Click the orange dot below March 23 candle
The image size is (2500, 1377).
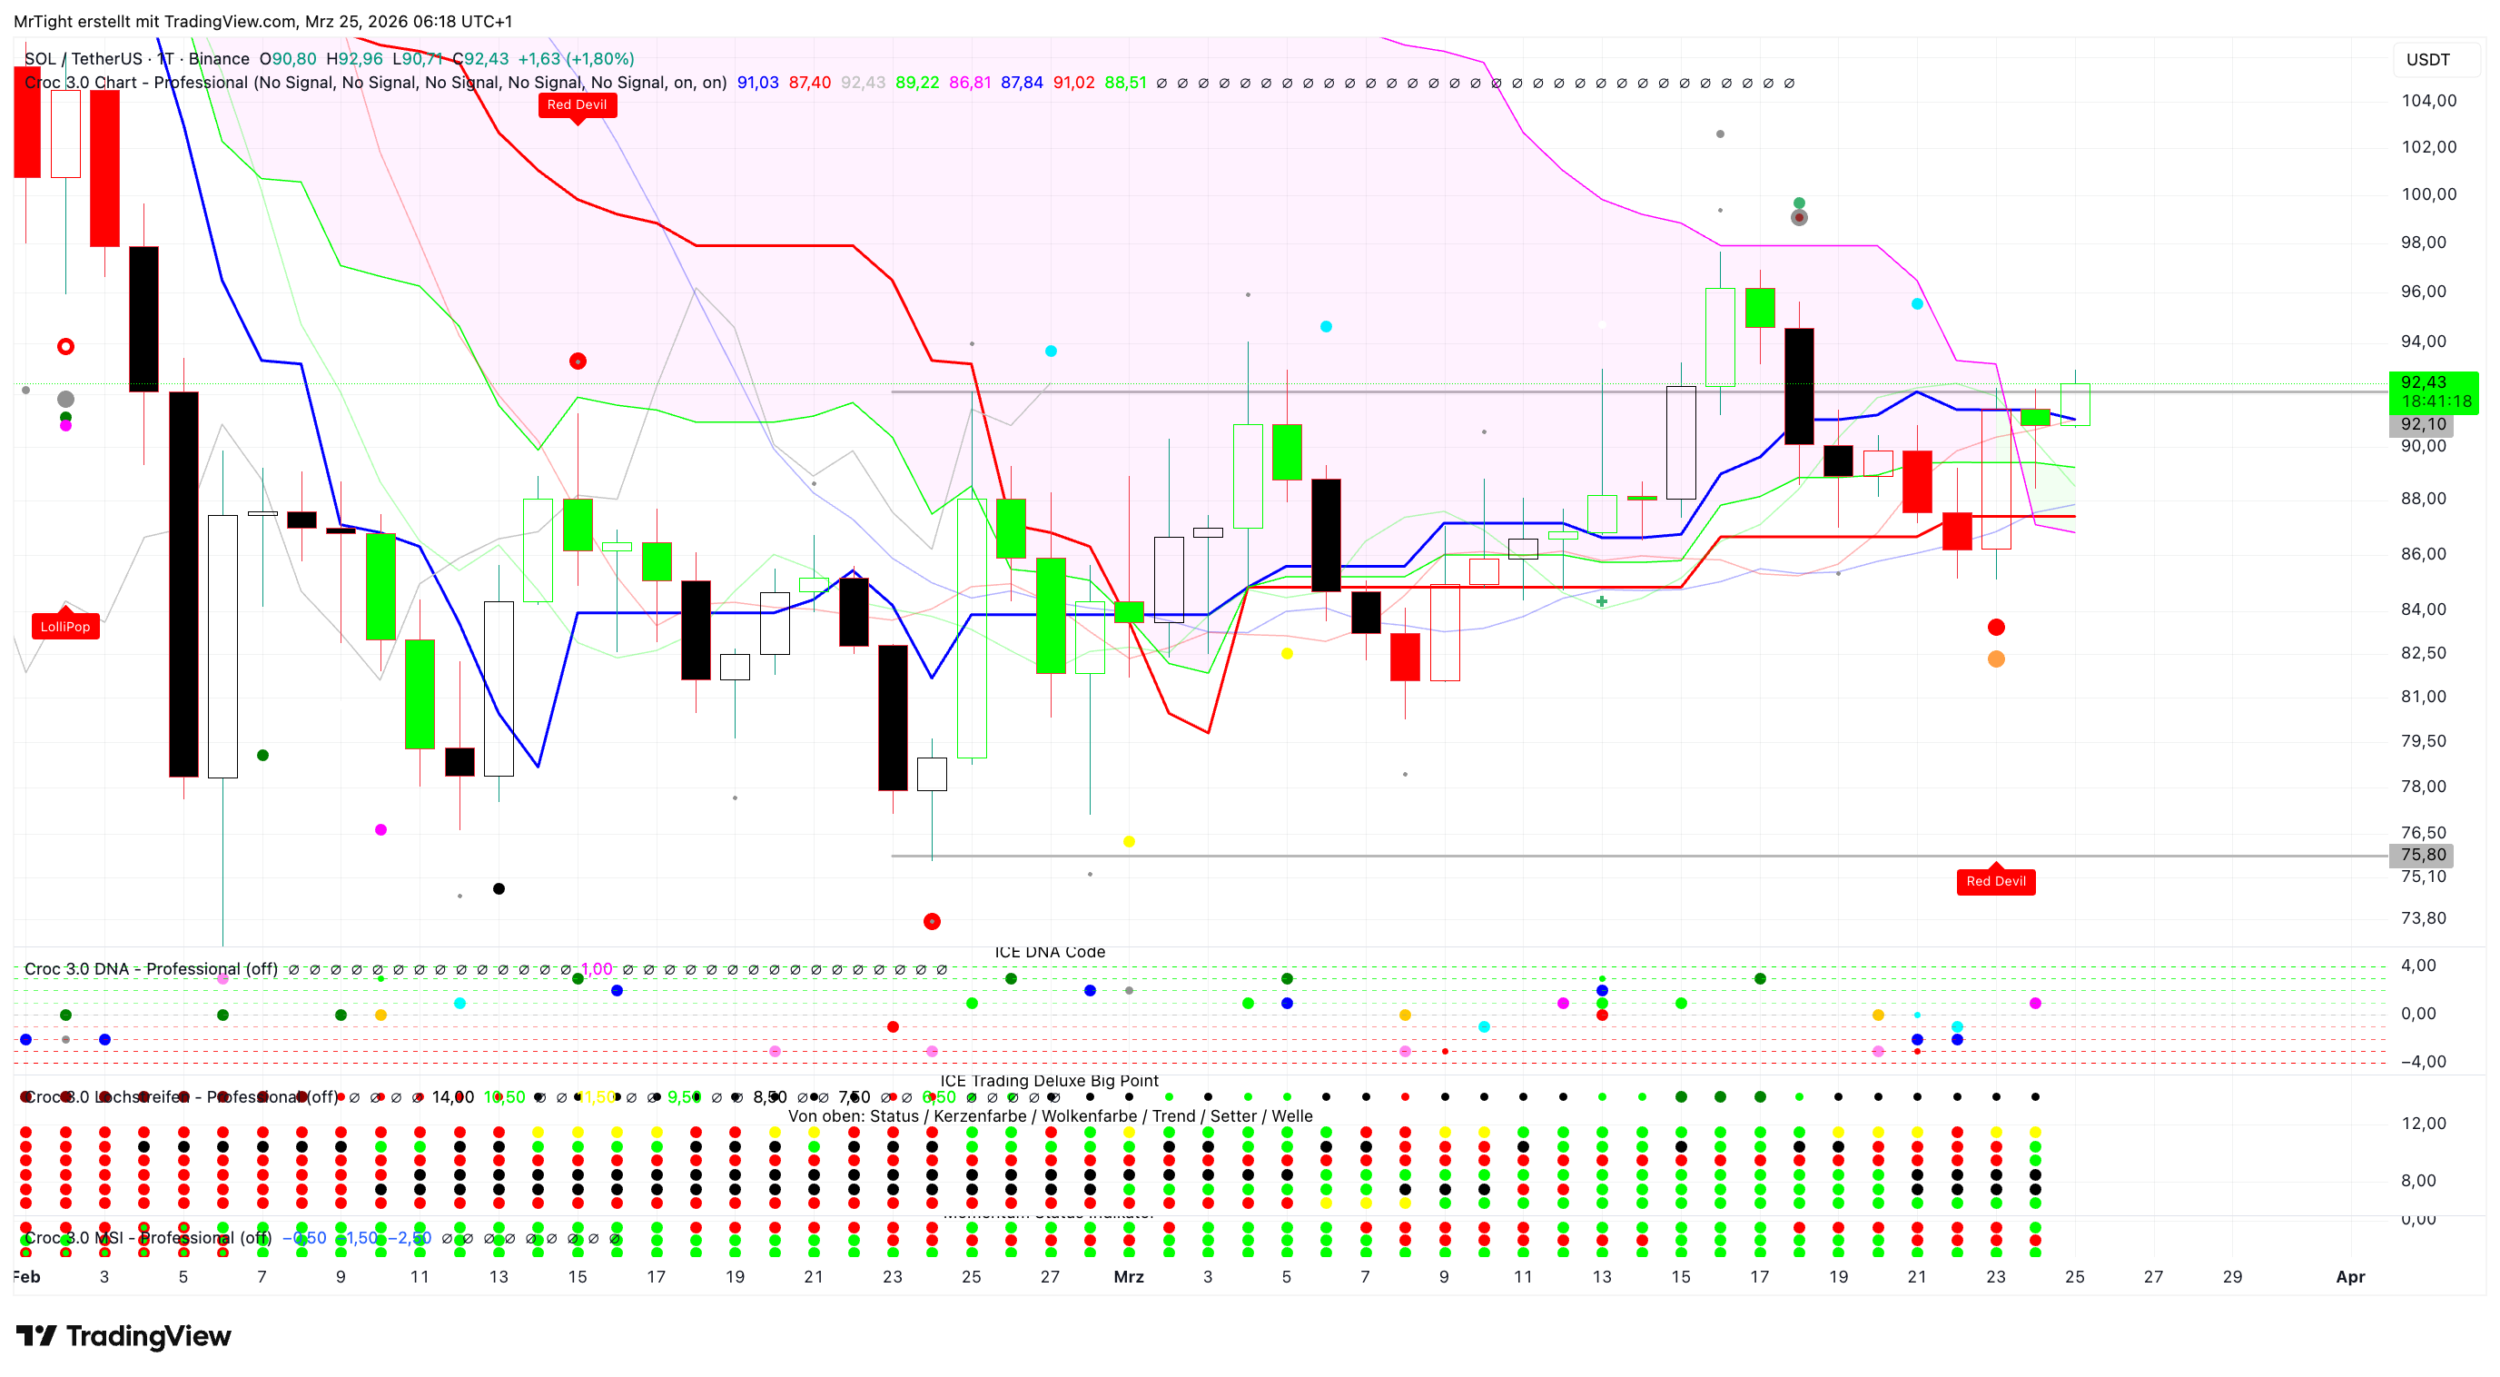pos(1995,659)
